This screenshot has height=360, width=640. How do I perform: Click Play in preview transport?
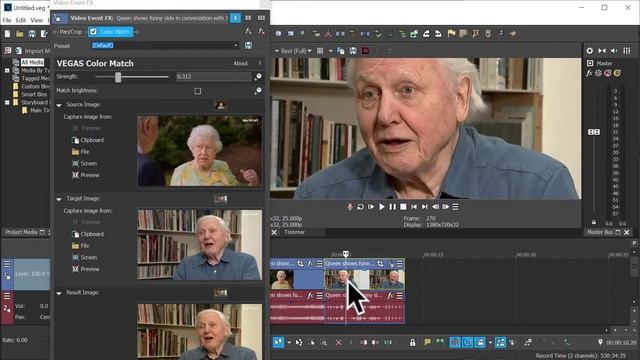point(382,207)
